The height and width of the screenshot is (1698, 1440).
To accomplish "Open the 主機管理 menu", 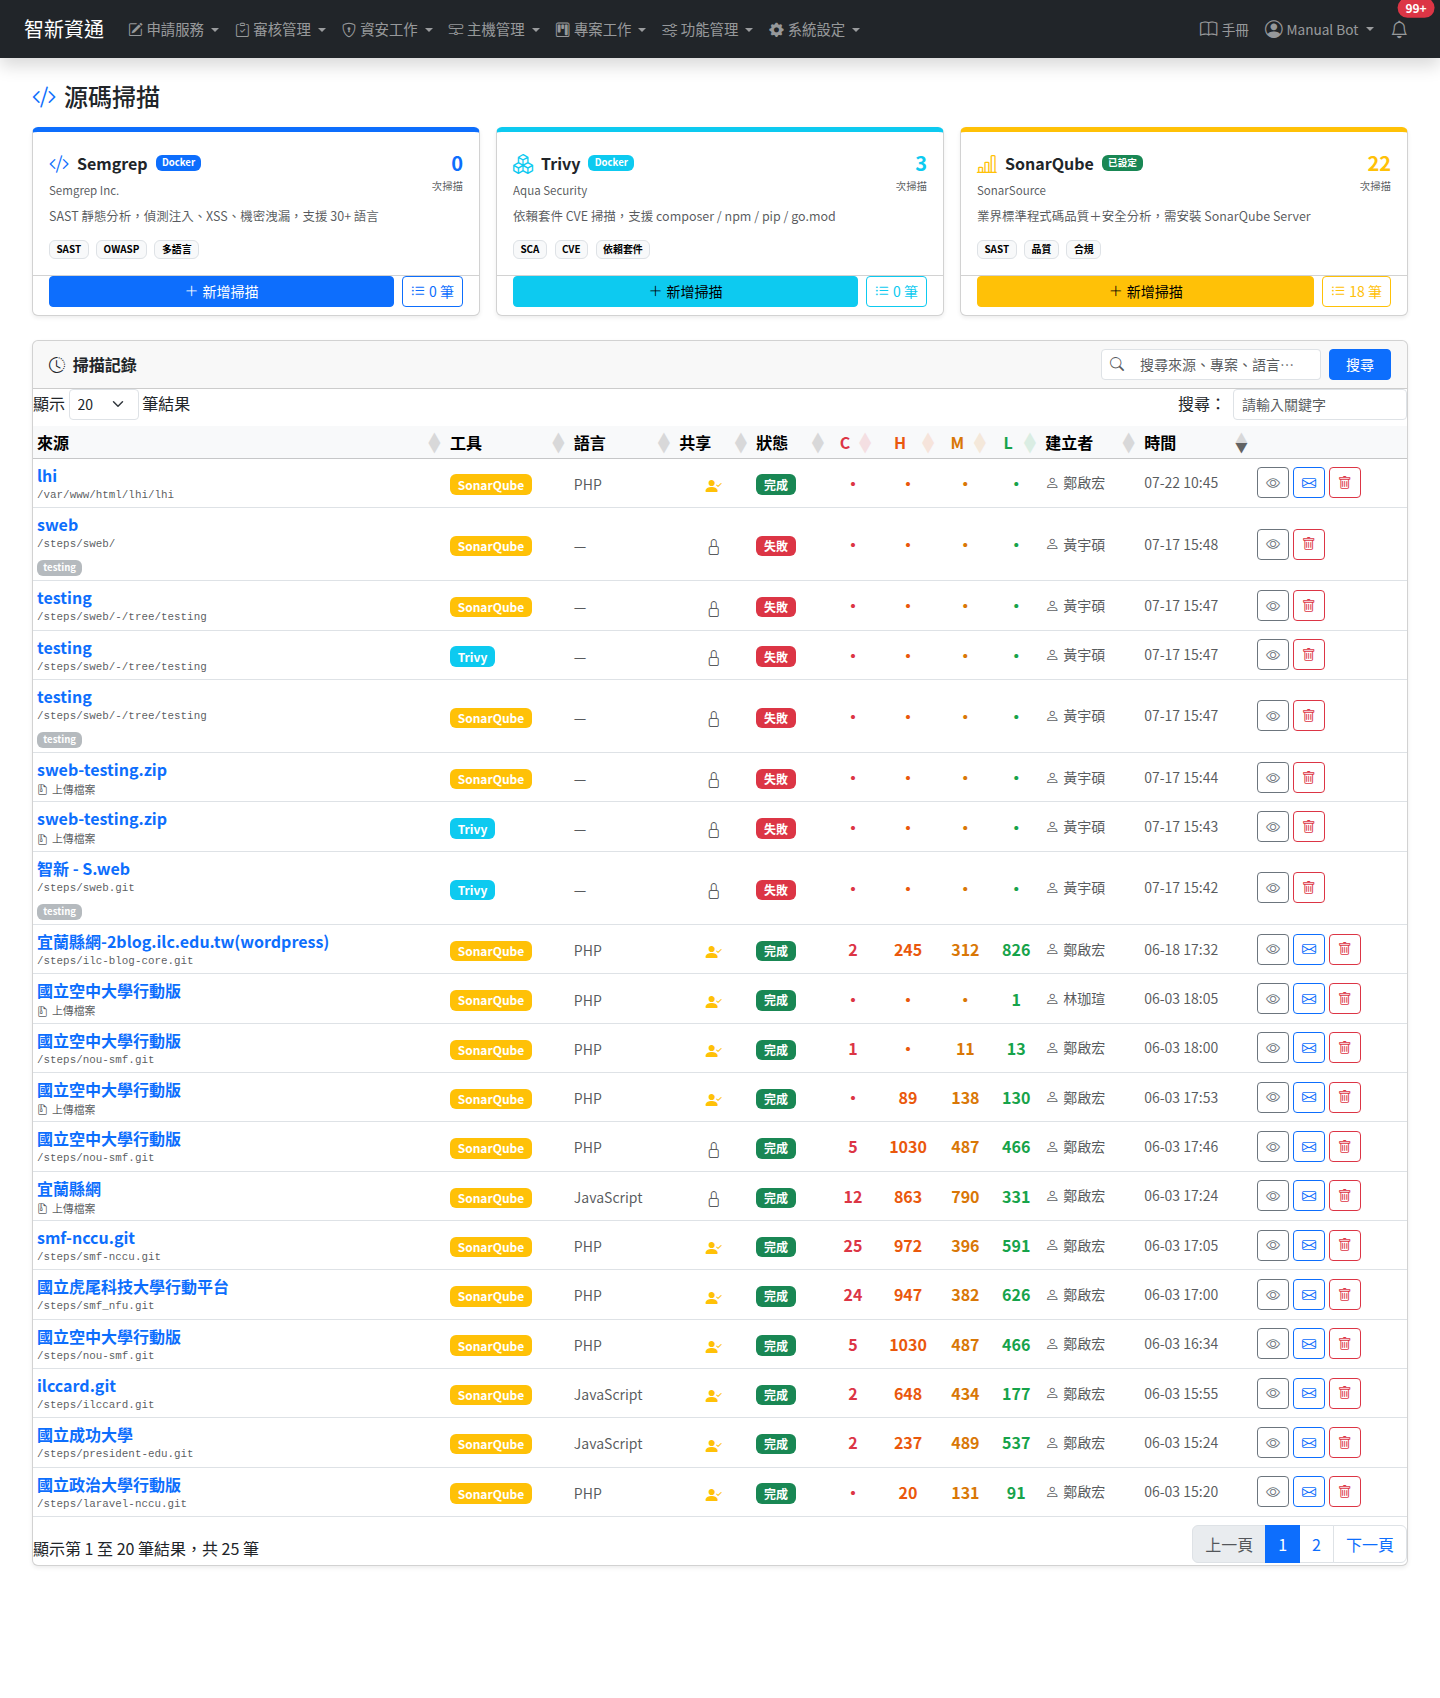I will click(494, 30).
